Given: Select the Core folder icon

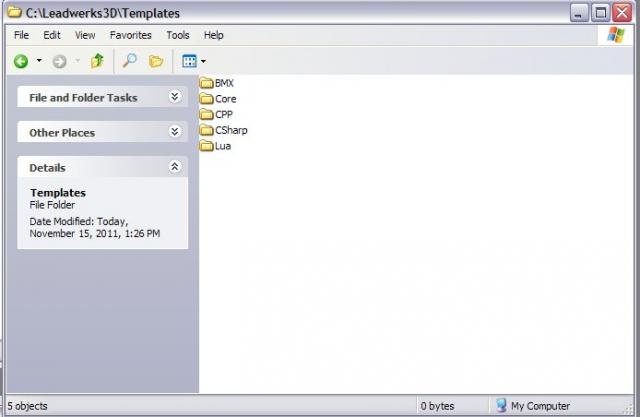Looking at the screenshot, I should [207, 98].
